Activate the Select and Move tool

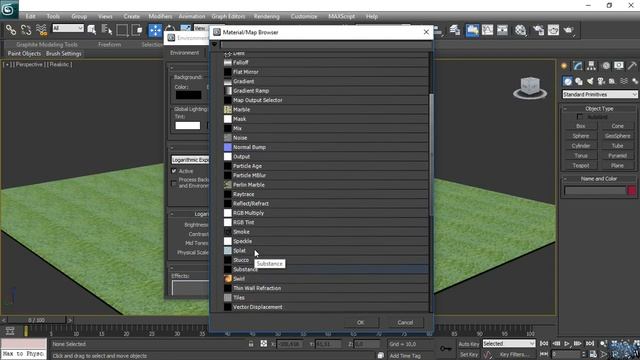pyautogui.click(x=155, y=30)
